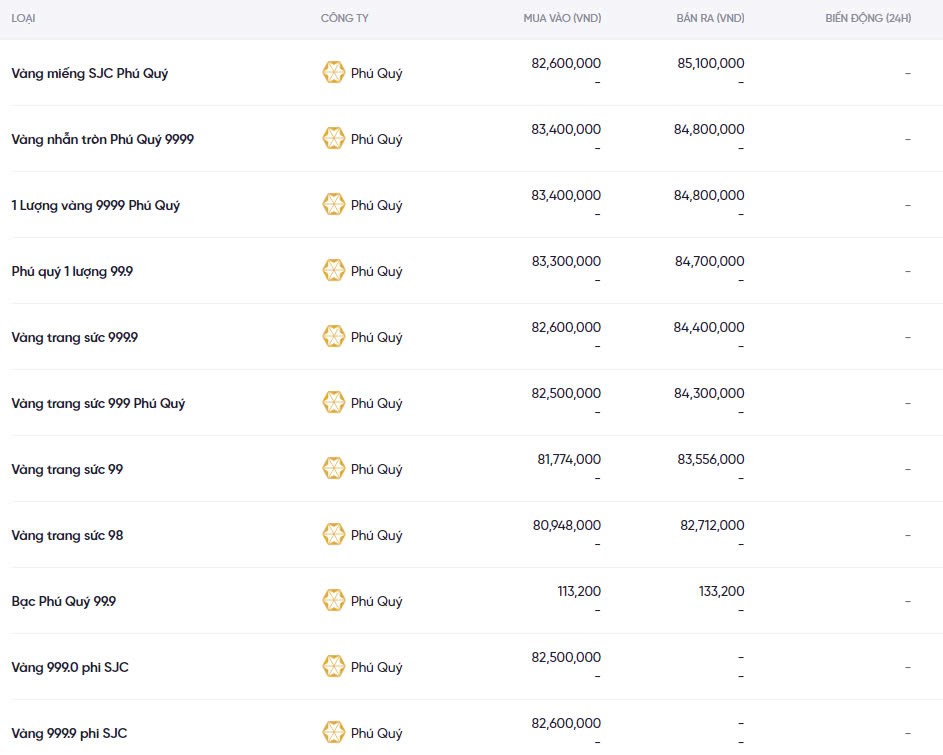Click Phú Quý logo in Vàng trang sức 999.9 row
Image resolution: width=943 pixels, height=755 pixels.
coord(333,337)
